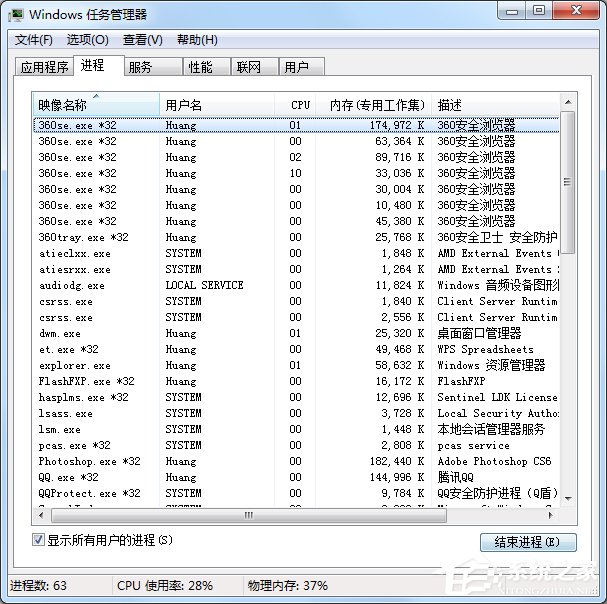Sort by 描述 column header
The width and height of the screenshot is (607, 604).
(x=496, y=105)
